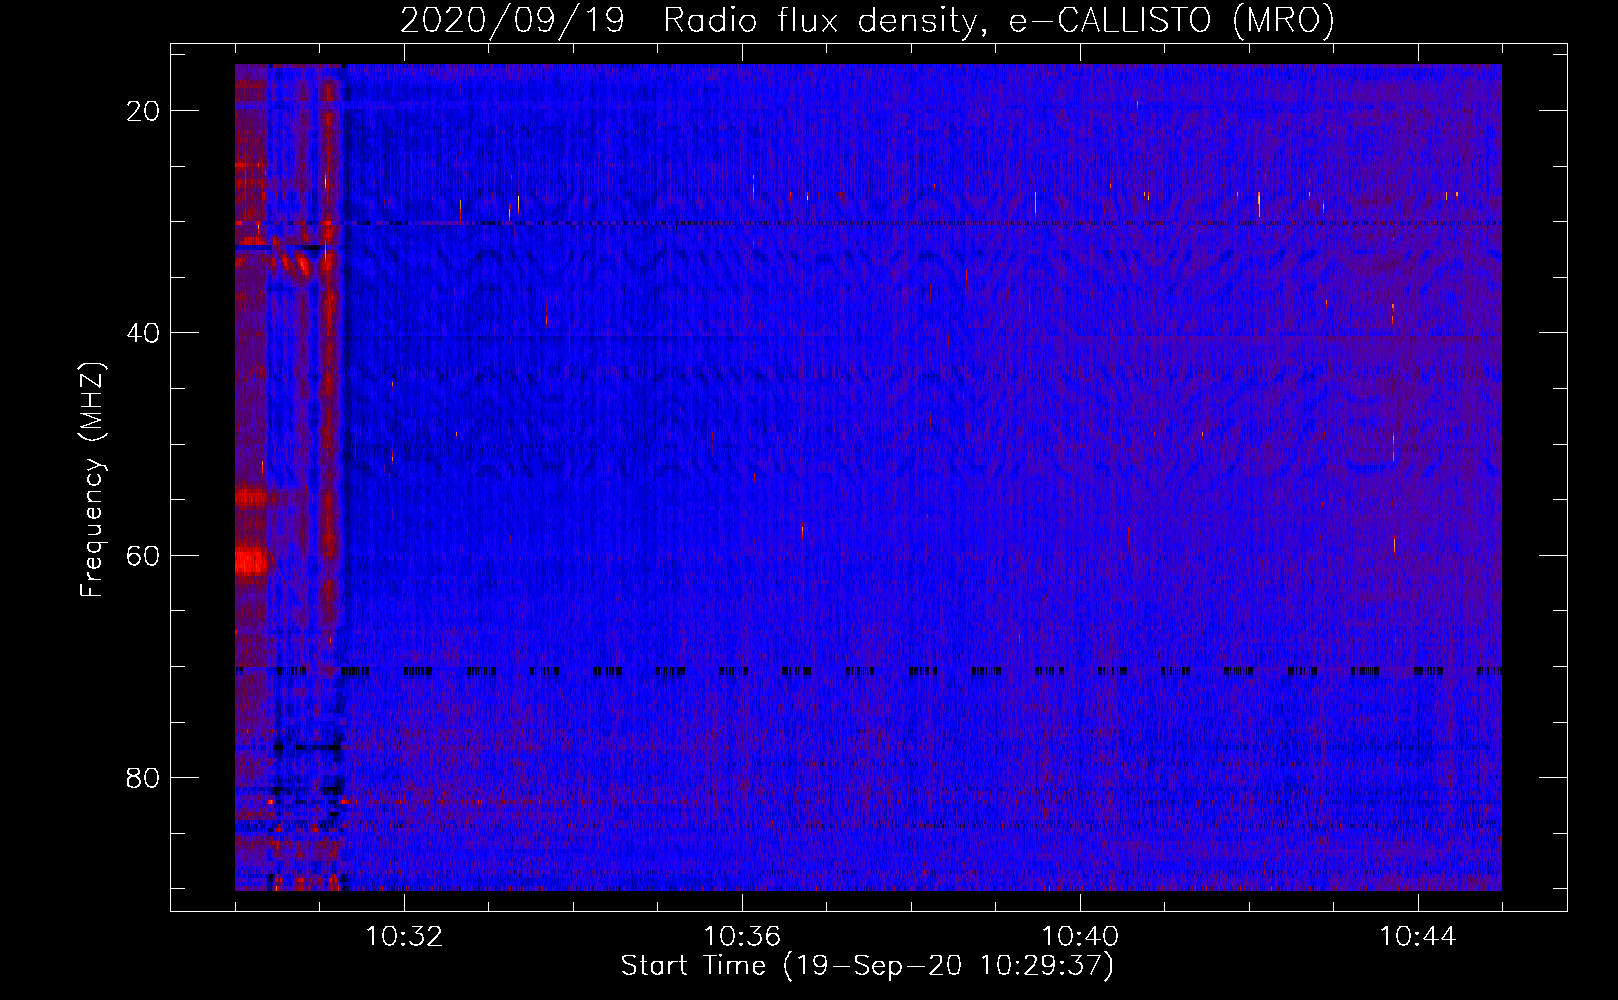Click the '10:40' time axis label
The width and height of the screenshot is (1618, 1000).
click(x=1080, y=937)
